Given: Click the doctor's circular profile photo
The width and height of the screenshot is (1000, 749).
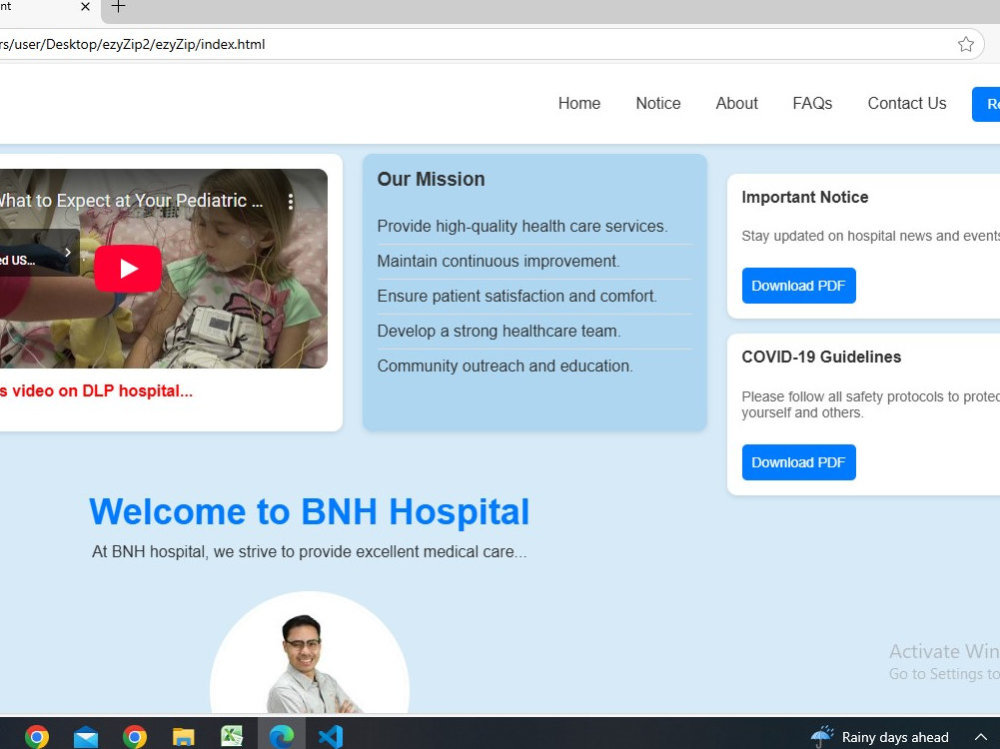Looking at the screenshot, I should click(x=309, y=653).
